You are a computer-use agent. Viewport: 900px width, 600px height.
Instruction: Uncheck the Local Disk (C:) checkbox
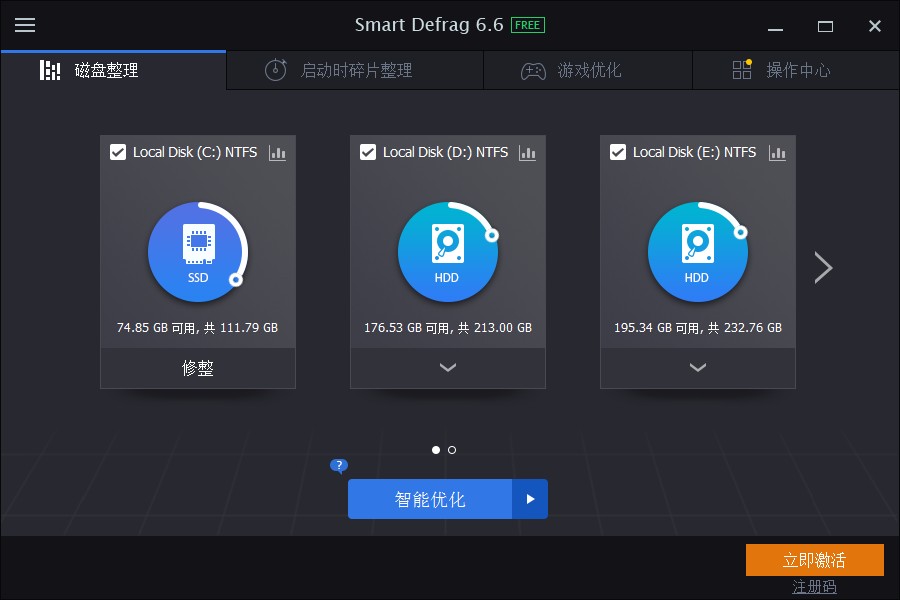[118, 152]
